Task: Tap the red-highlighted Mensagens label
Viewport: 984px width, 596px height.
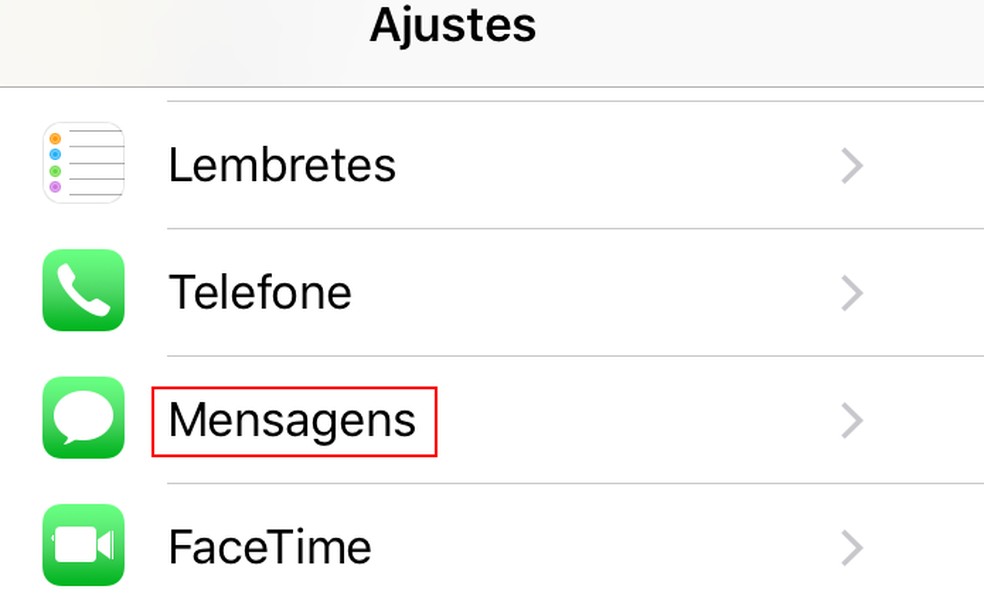Action: [x=292, y=420]
